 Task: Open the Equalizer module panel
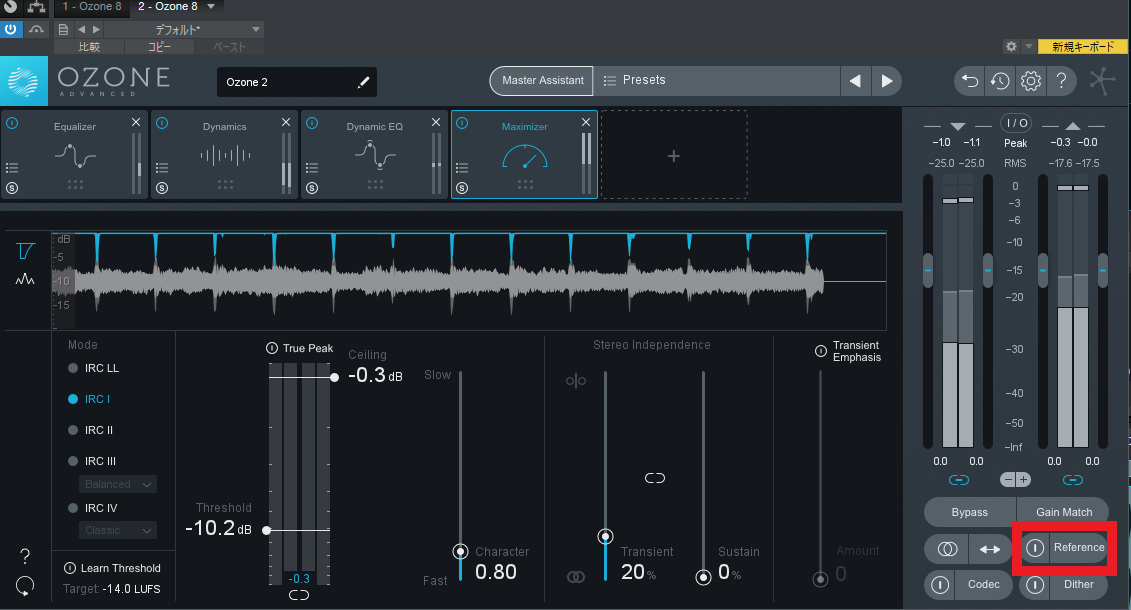coord(75,154)
